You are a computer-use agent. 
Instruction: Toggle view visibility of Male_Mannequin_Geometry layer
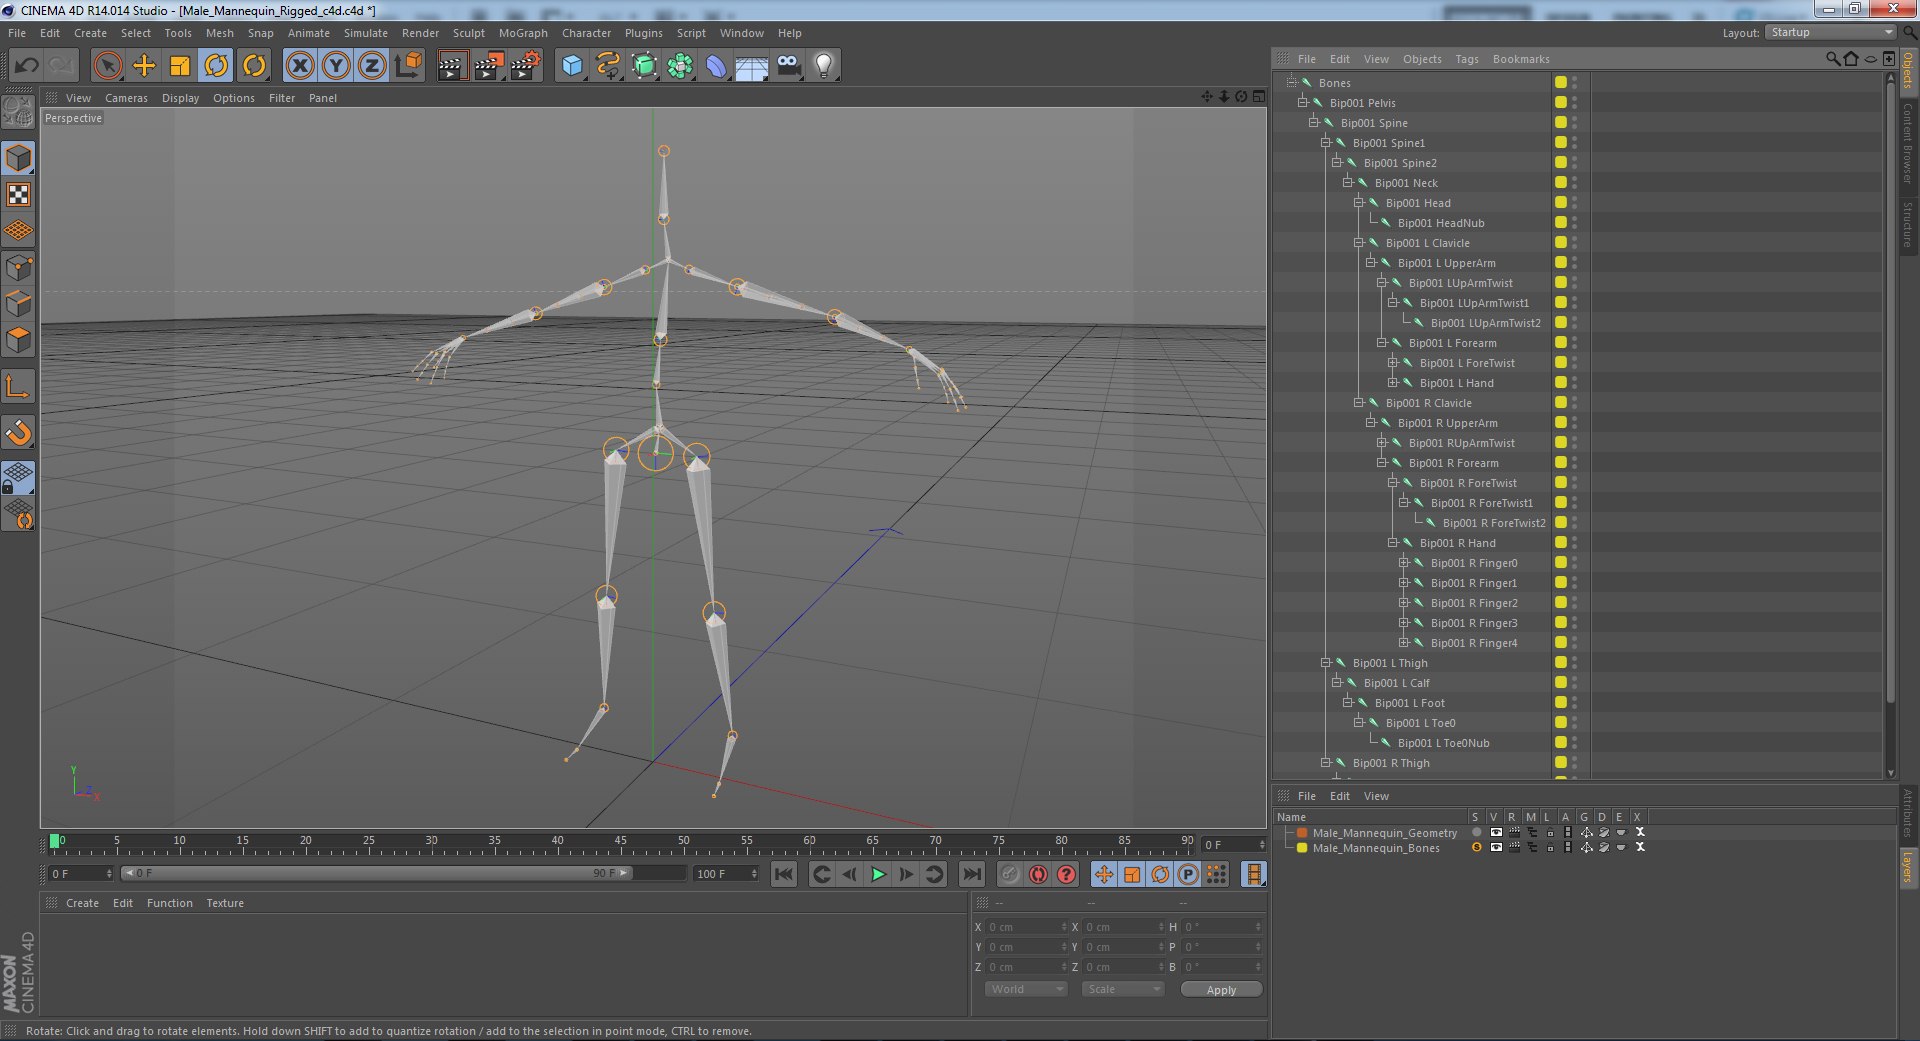click(x=1496, y=832)
